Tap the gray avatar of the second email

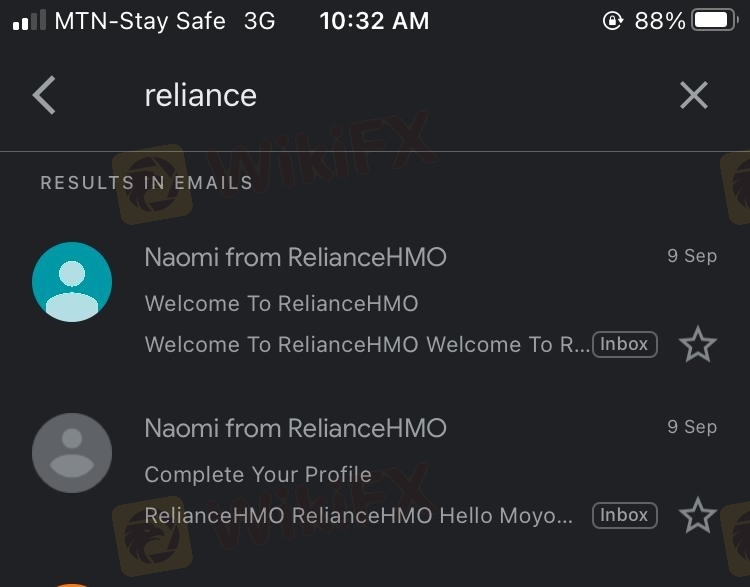tap(72, 453)
